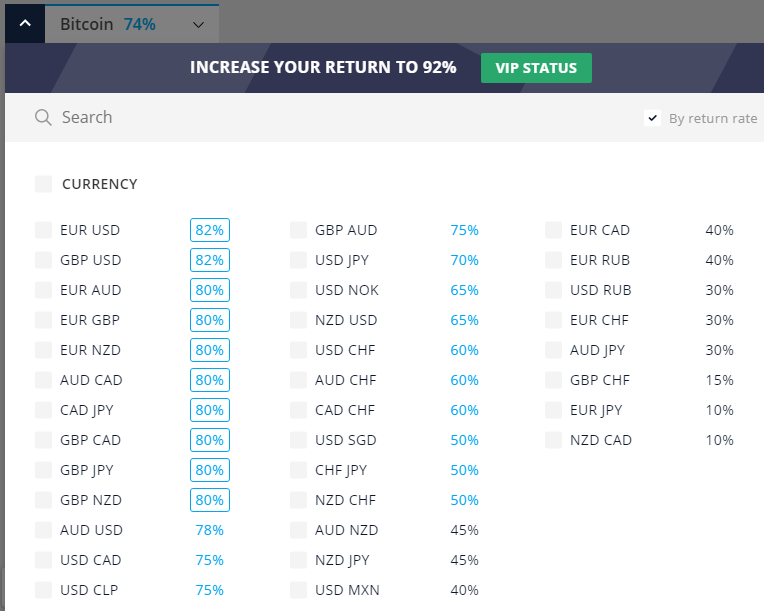Tick the checkbox next to GBP AUD
The width and height of the screenshot is (764, 611).
[x=298, y=230]
